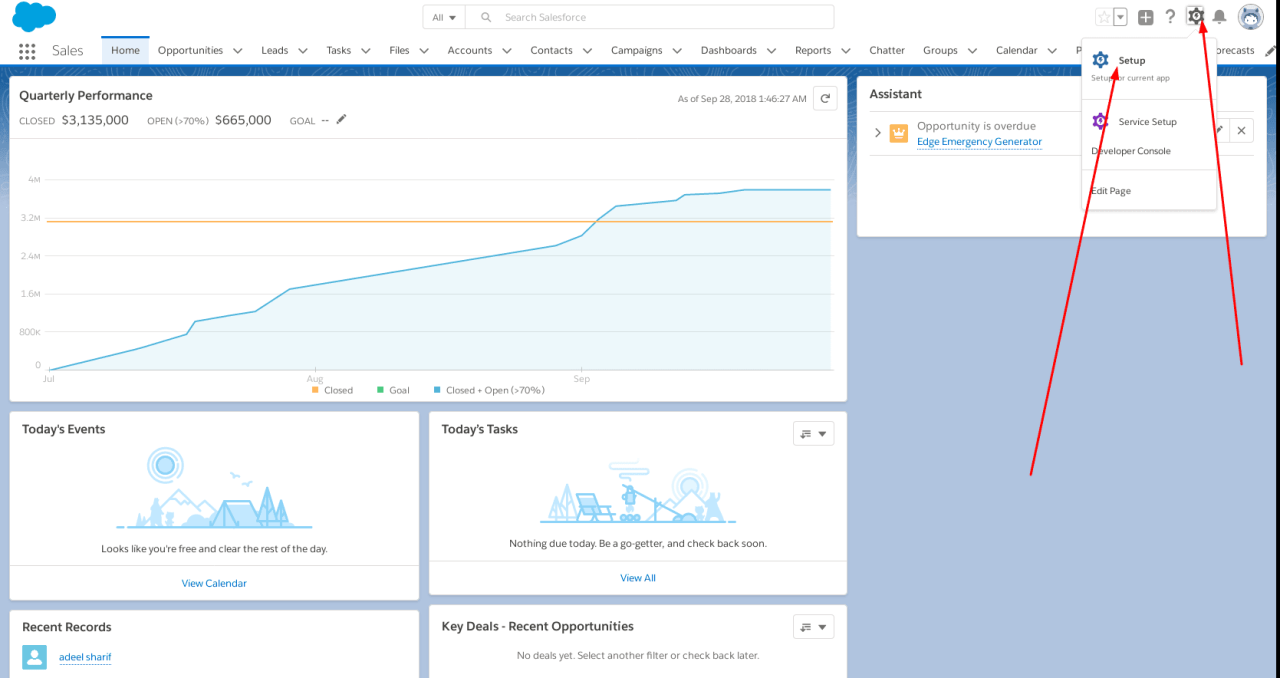
Task: Open the View Calendar link
Action: click(214, 583)
